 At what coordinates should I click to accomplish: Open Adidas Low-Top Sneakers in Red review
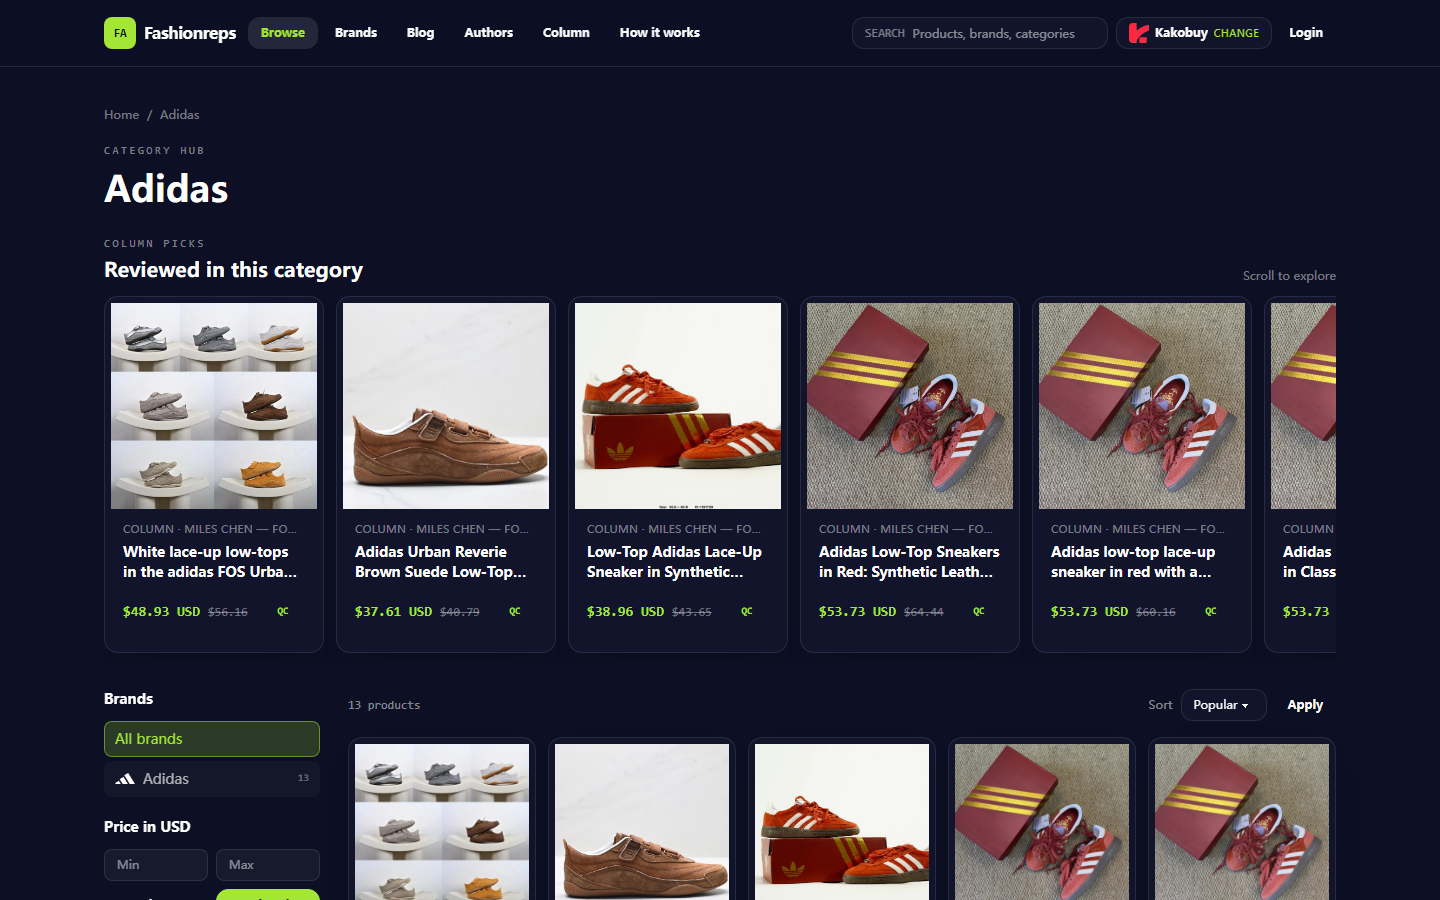[x=909, y=562]
